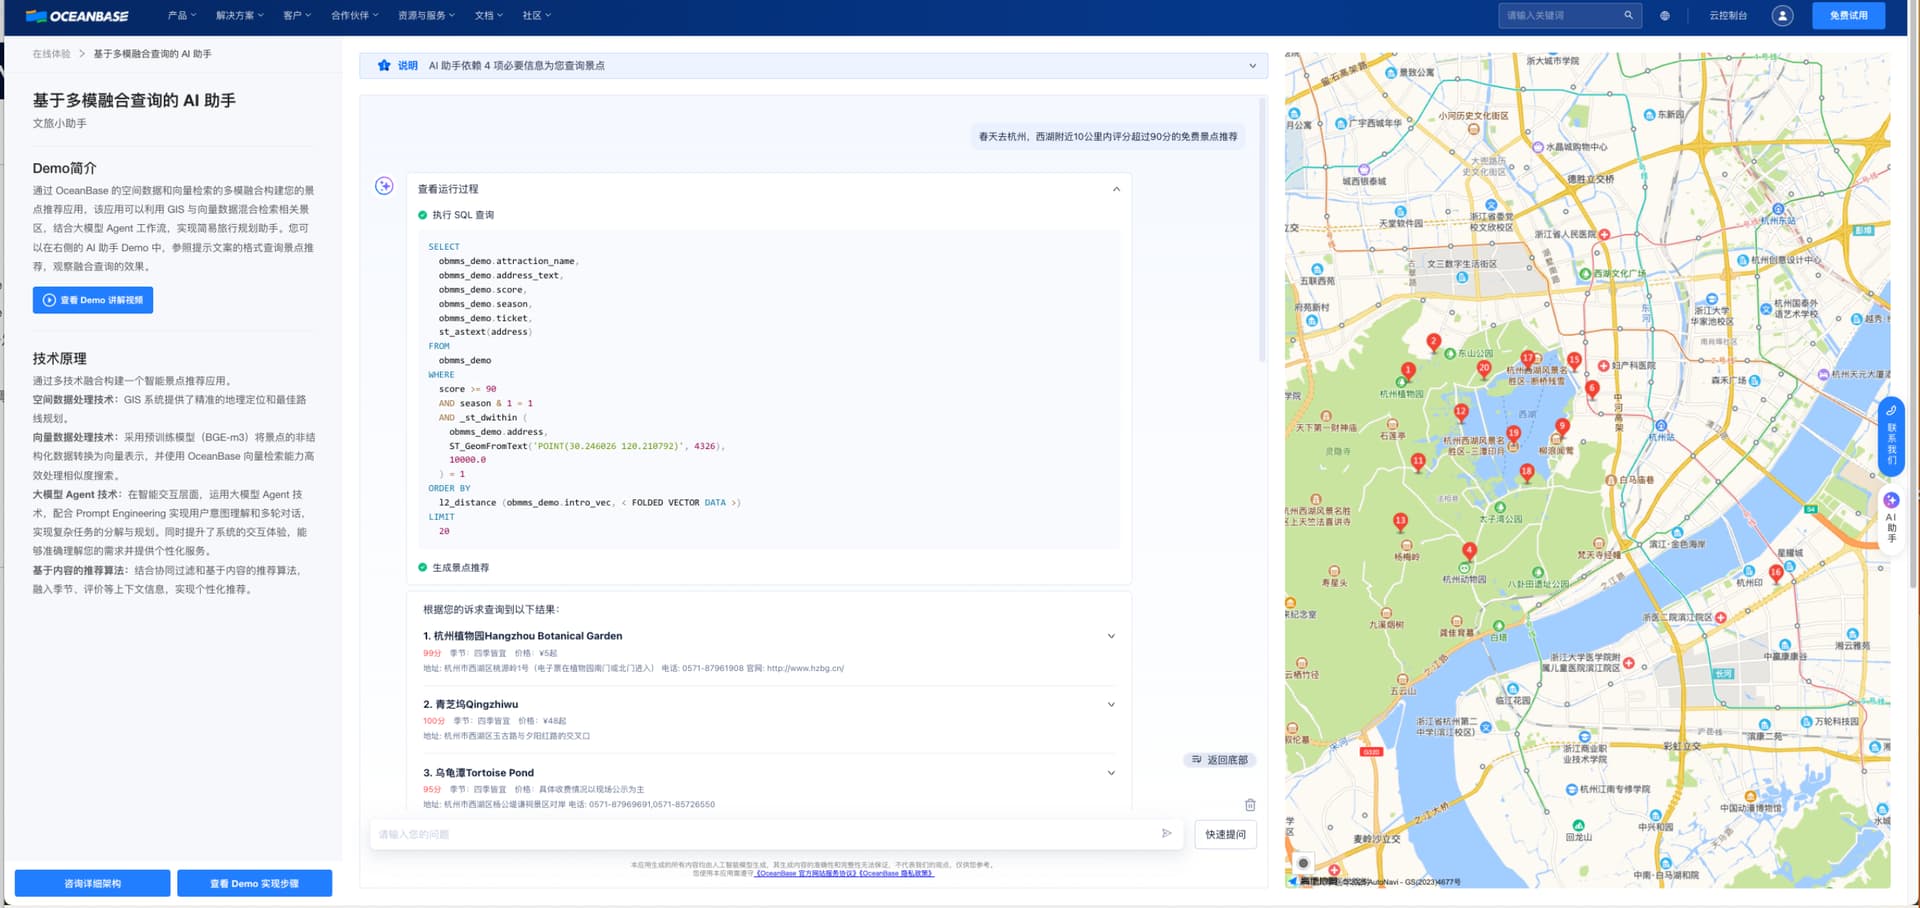Click the 技术原理 heading
Viewport: 1920px width, 908px height.
60,358
